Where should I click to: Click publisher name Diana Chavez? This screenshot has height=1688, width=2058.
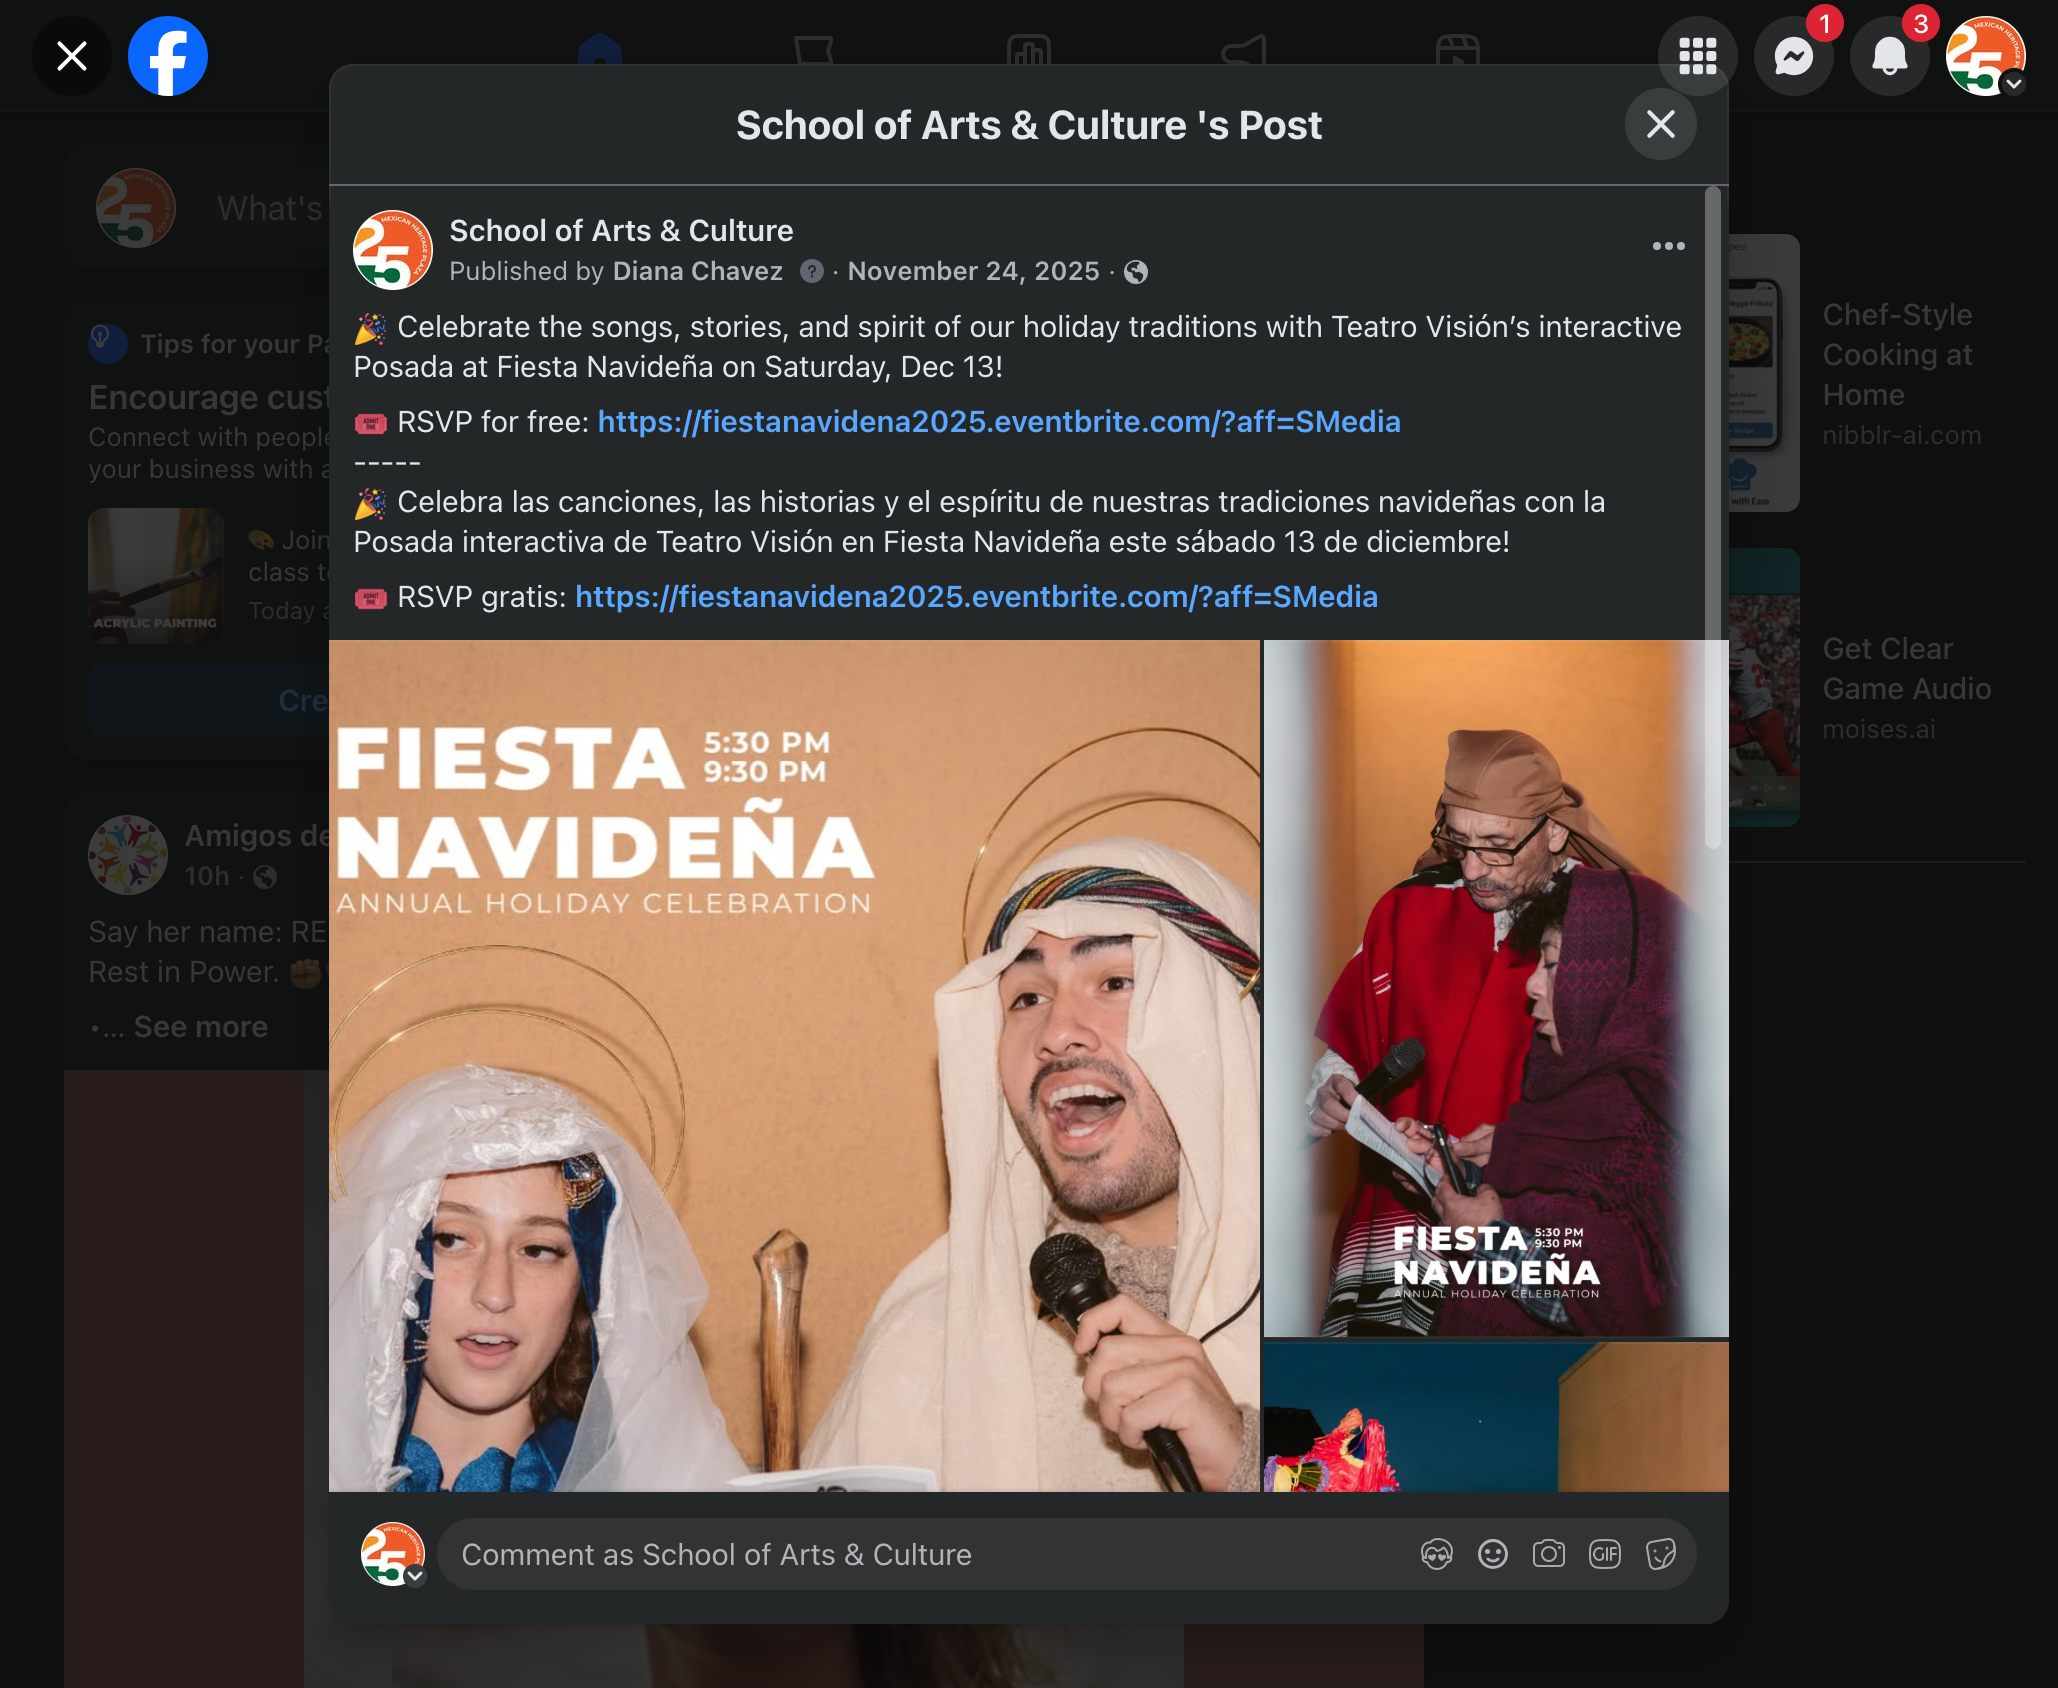(x=697, y=272)
